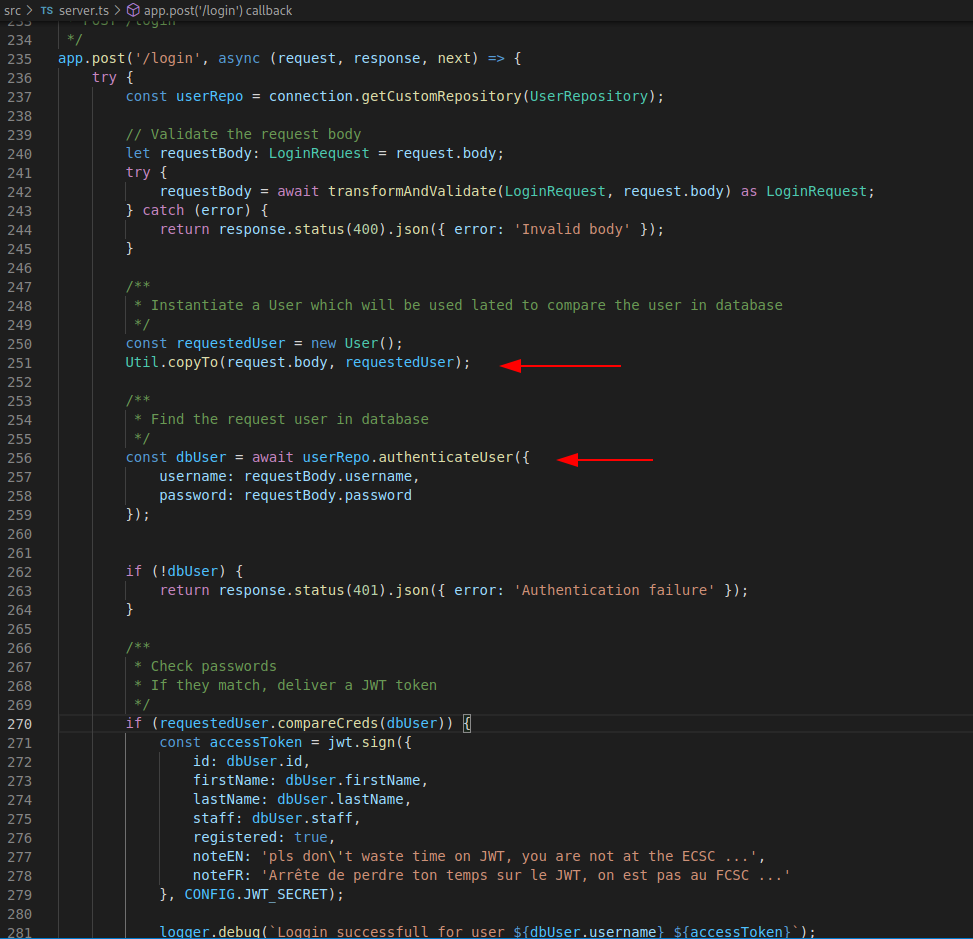The height and width of the screenshot is (939, 973).
Task: Select line number 270 in the gutter
Action: (x=20, y=723)
